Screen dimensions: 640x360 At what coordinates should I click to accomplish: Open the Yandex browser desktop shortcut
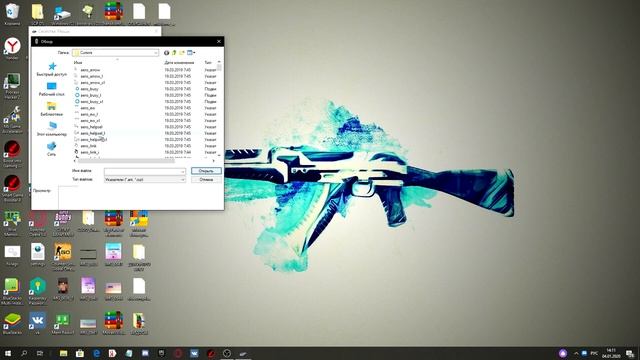[12, 48]
